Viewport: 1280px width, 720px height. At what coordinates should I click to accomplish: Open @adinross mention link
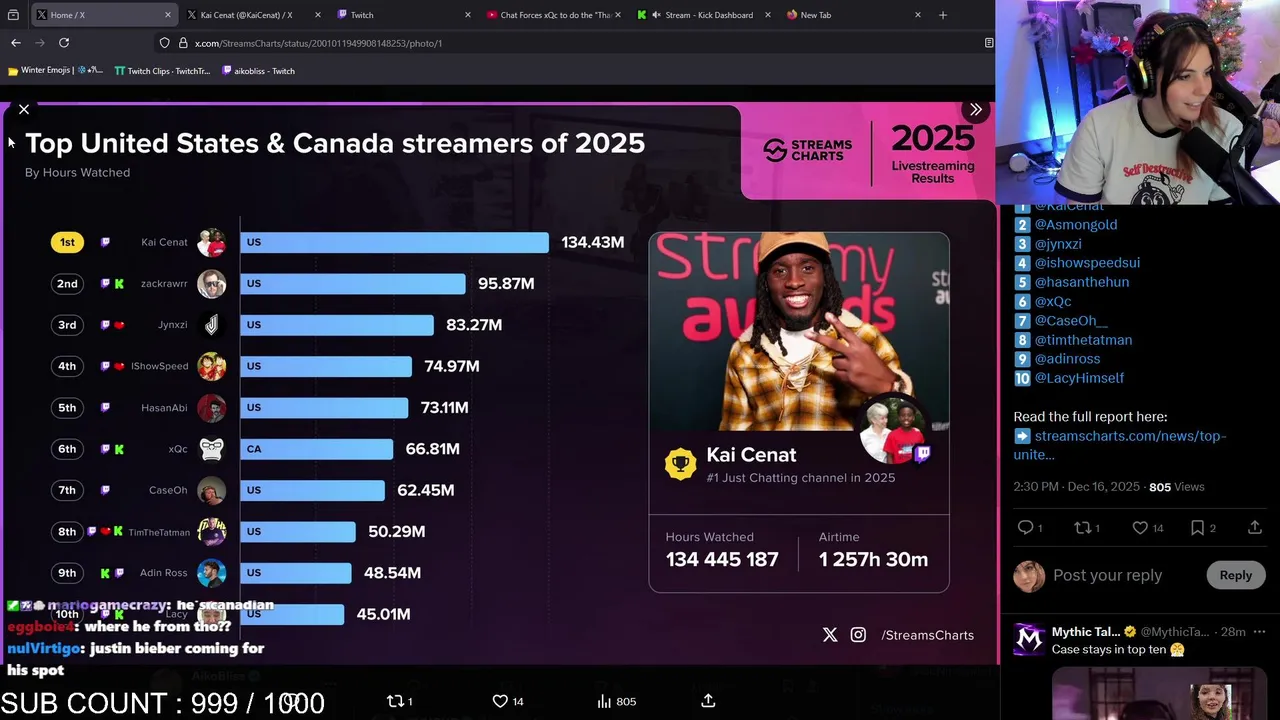coord(1067,359)
